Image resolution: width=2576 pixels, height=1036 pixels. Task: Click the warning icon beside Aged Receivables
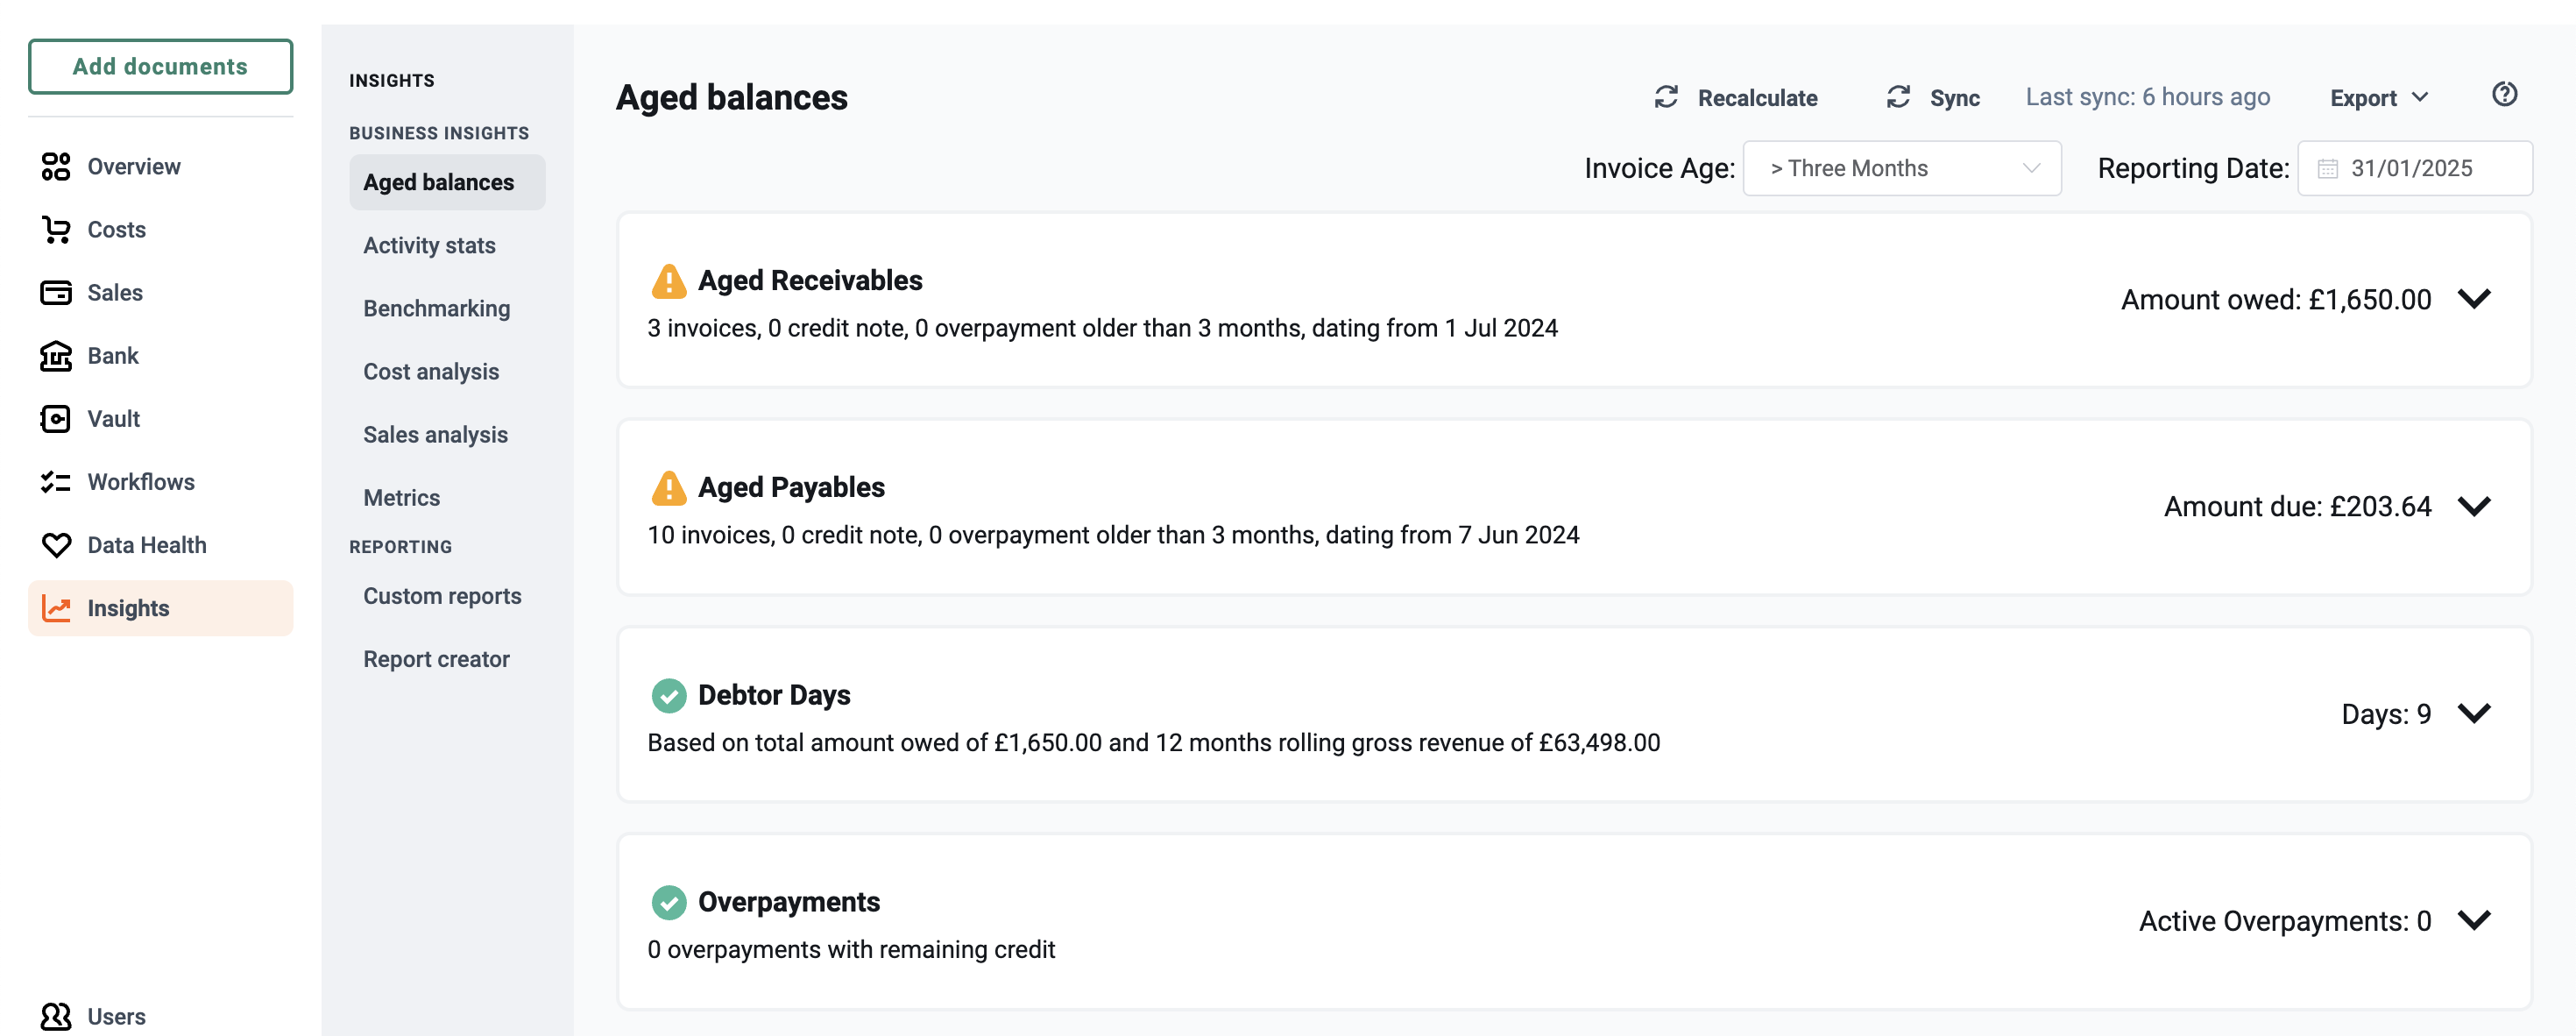tap(668, 281)
